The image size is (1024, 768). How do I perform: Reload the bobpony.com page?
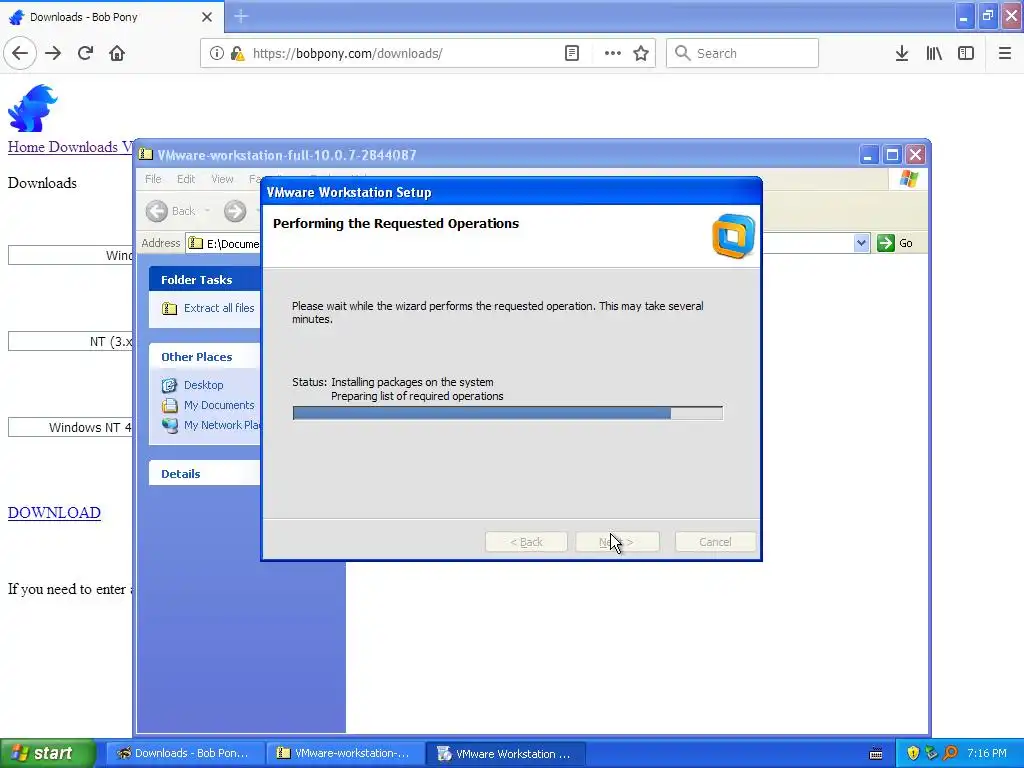click(86, 54)
